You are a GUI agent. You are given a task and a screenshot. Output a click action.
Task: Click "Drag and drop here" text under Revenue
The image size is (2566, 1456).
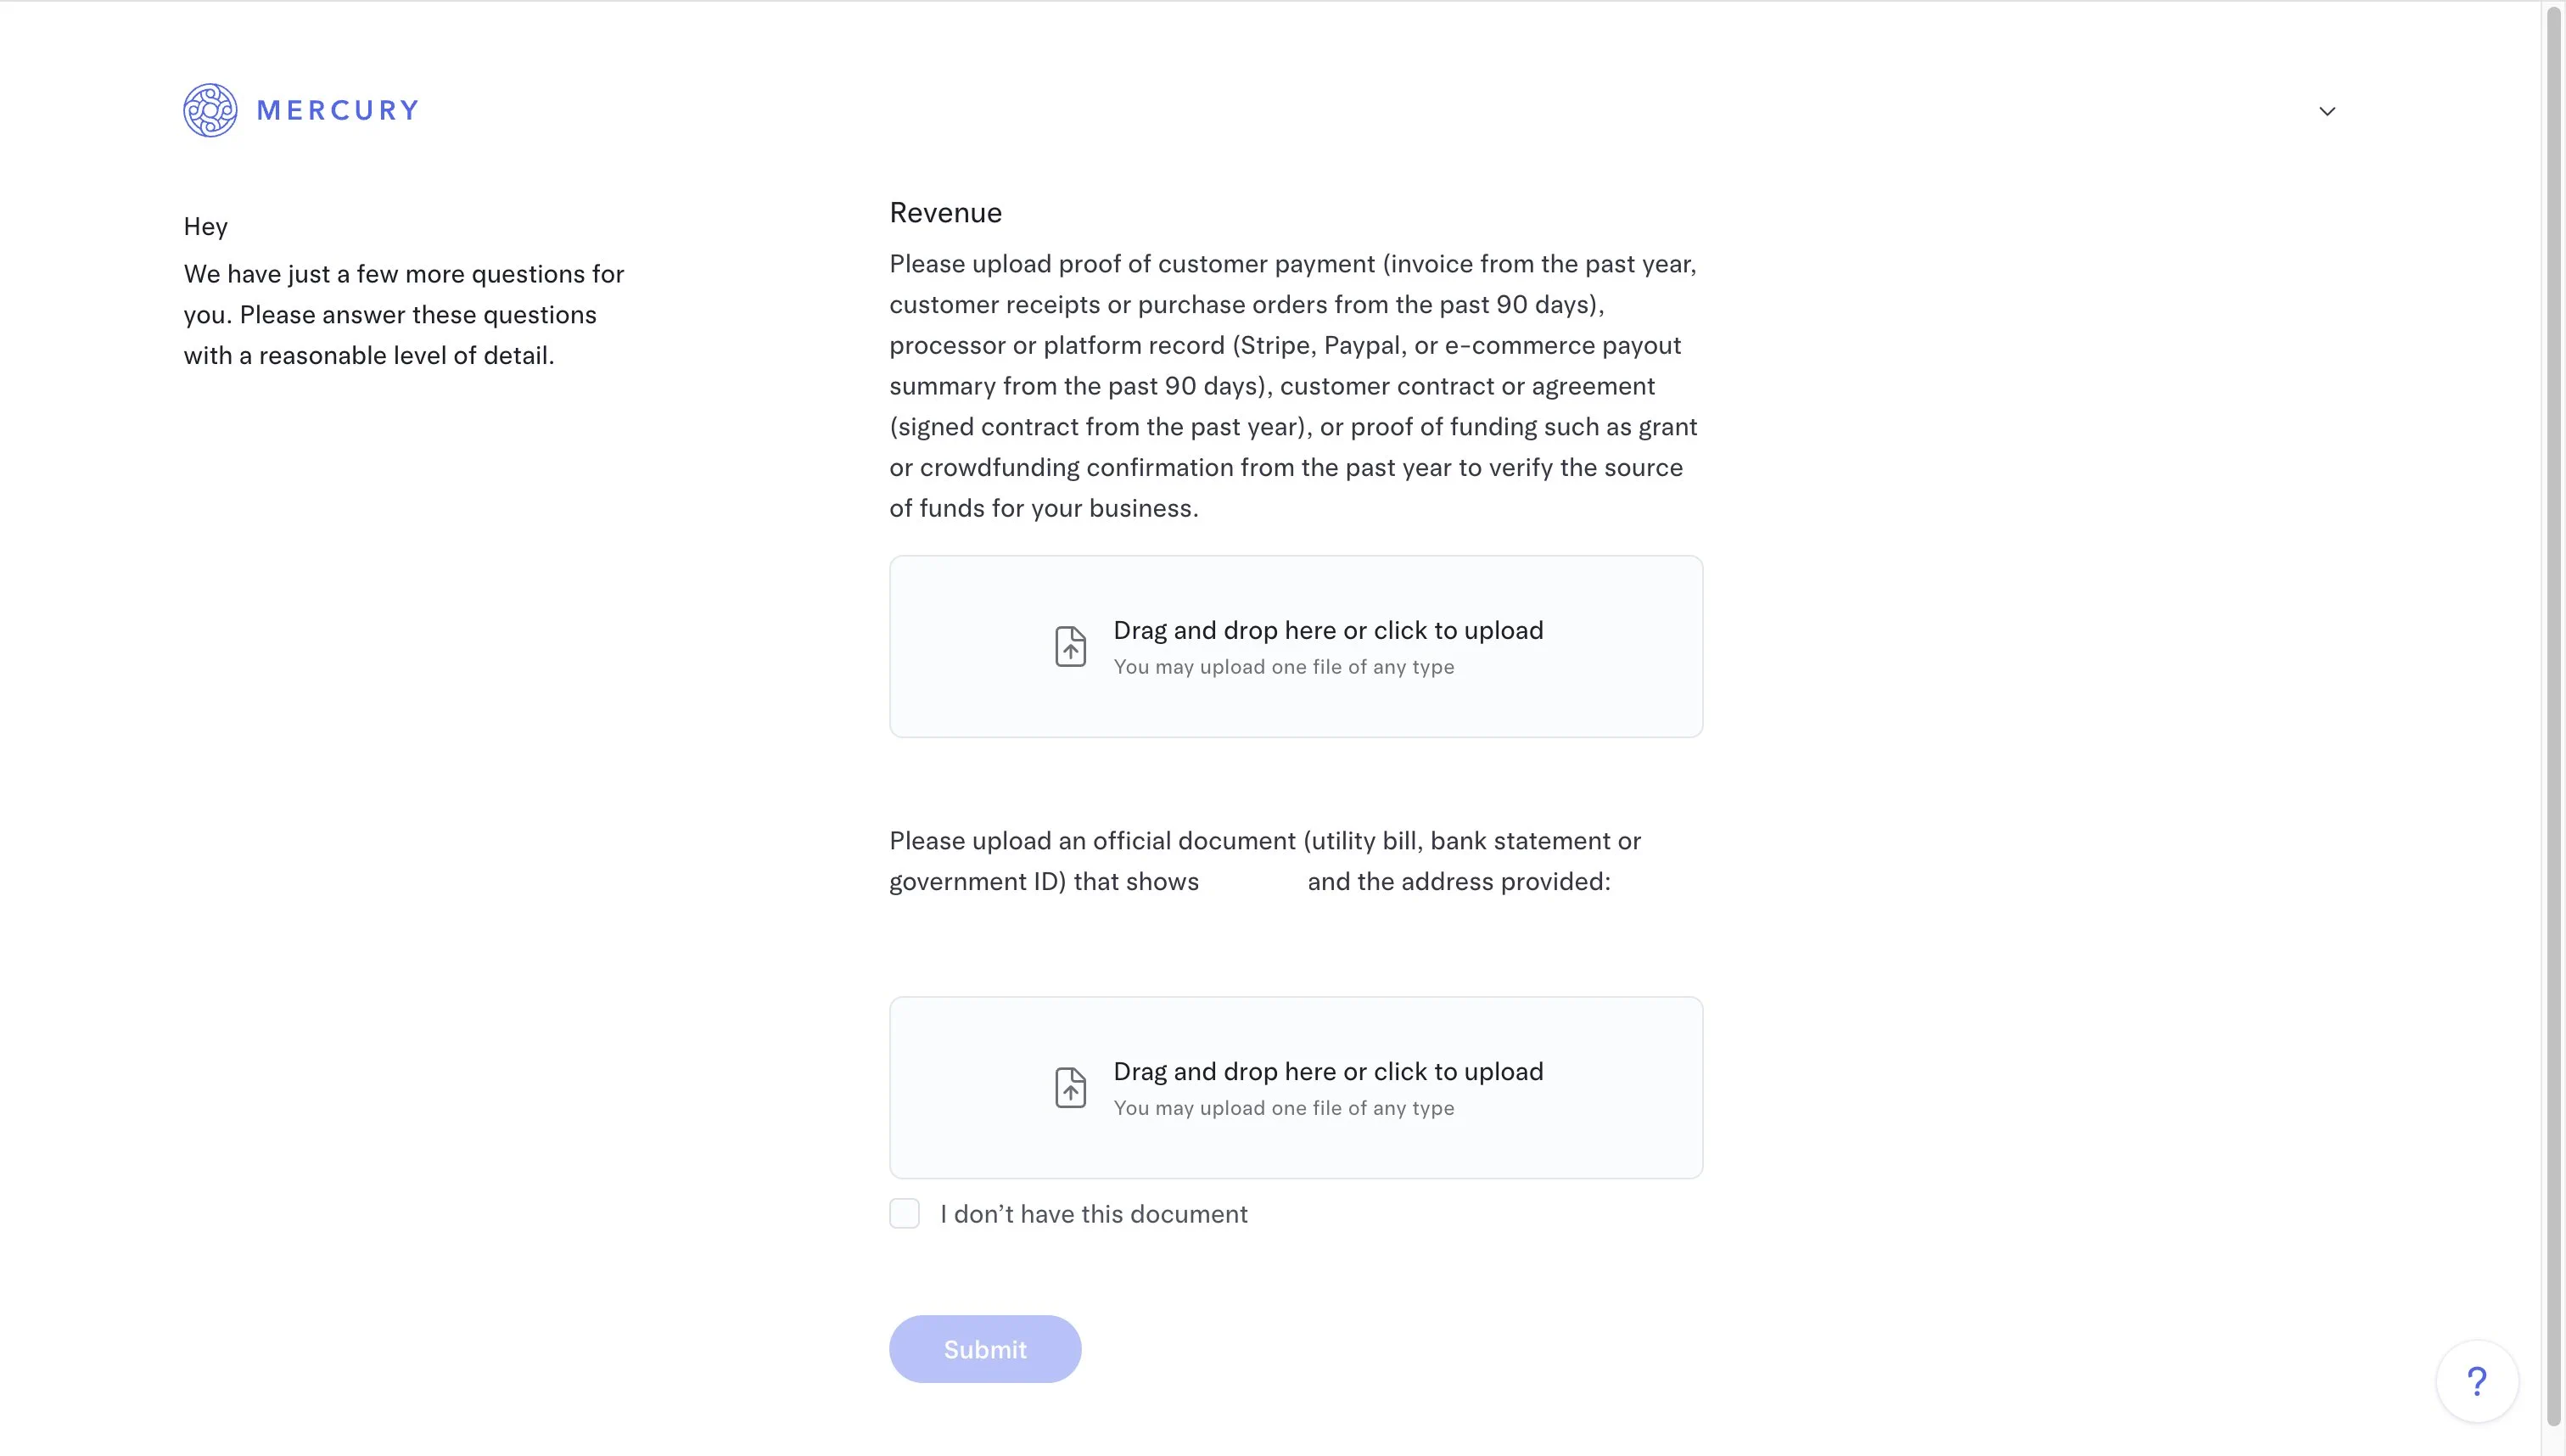coord(1328,630)
